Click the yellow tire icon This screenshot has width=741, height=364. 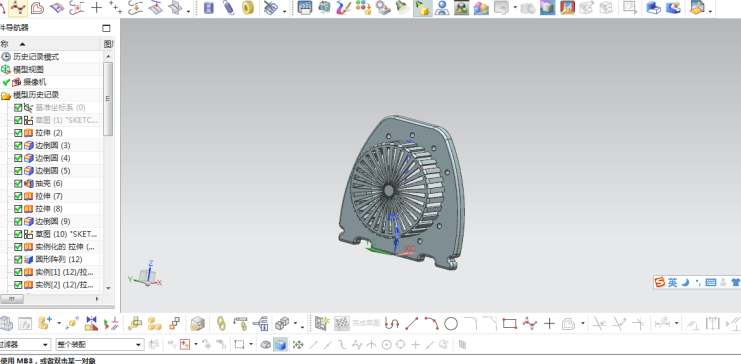pyautogui.click(x=248, y=8)
